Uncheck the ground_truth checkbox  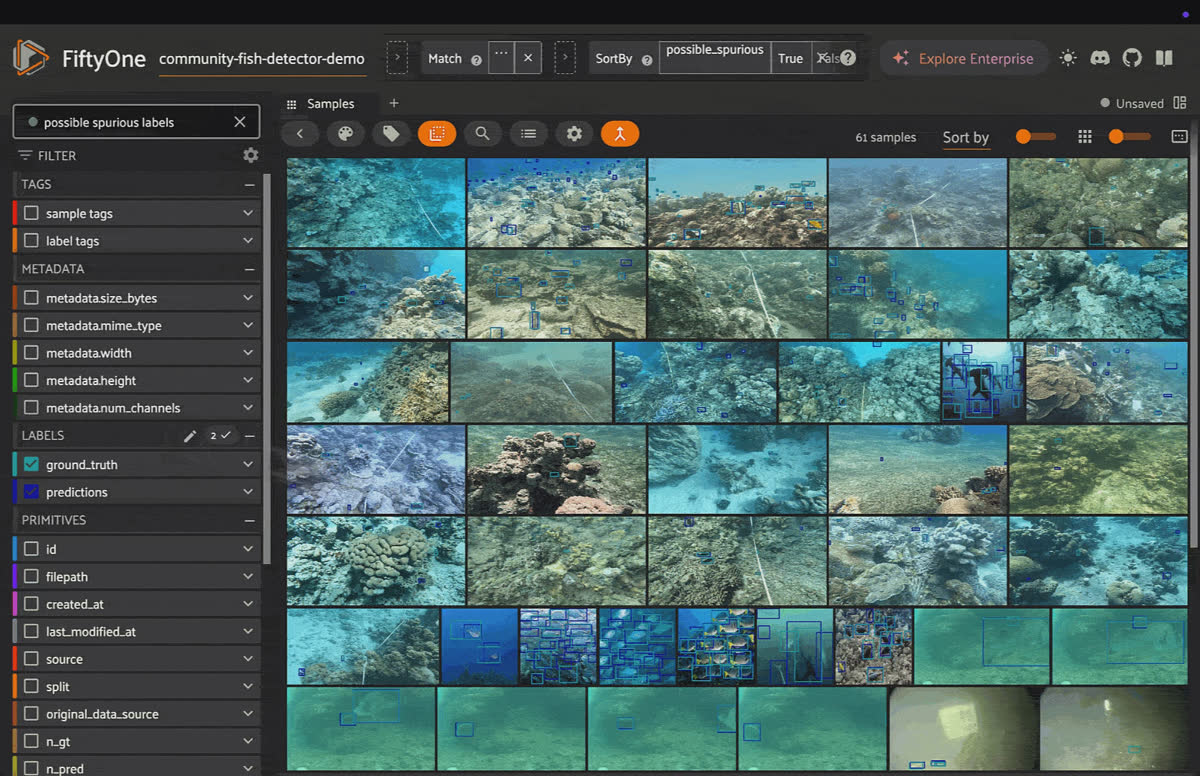coord(32,465)
